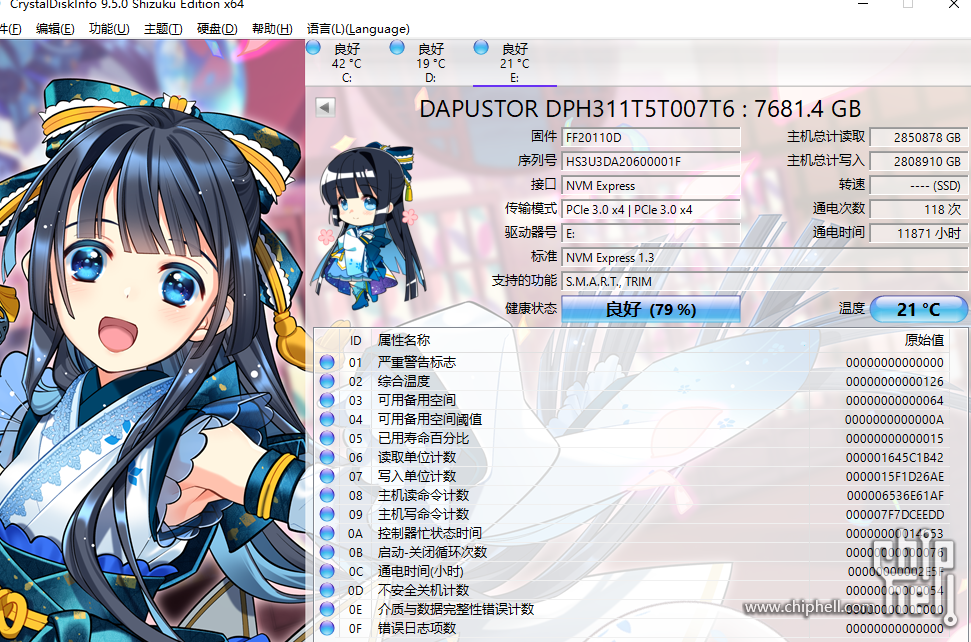Click the interface field NVM Express

pyautogui.click(x=651, y=185)
